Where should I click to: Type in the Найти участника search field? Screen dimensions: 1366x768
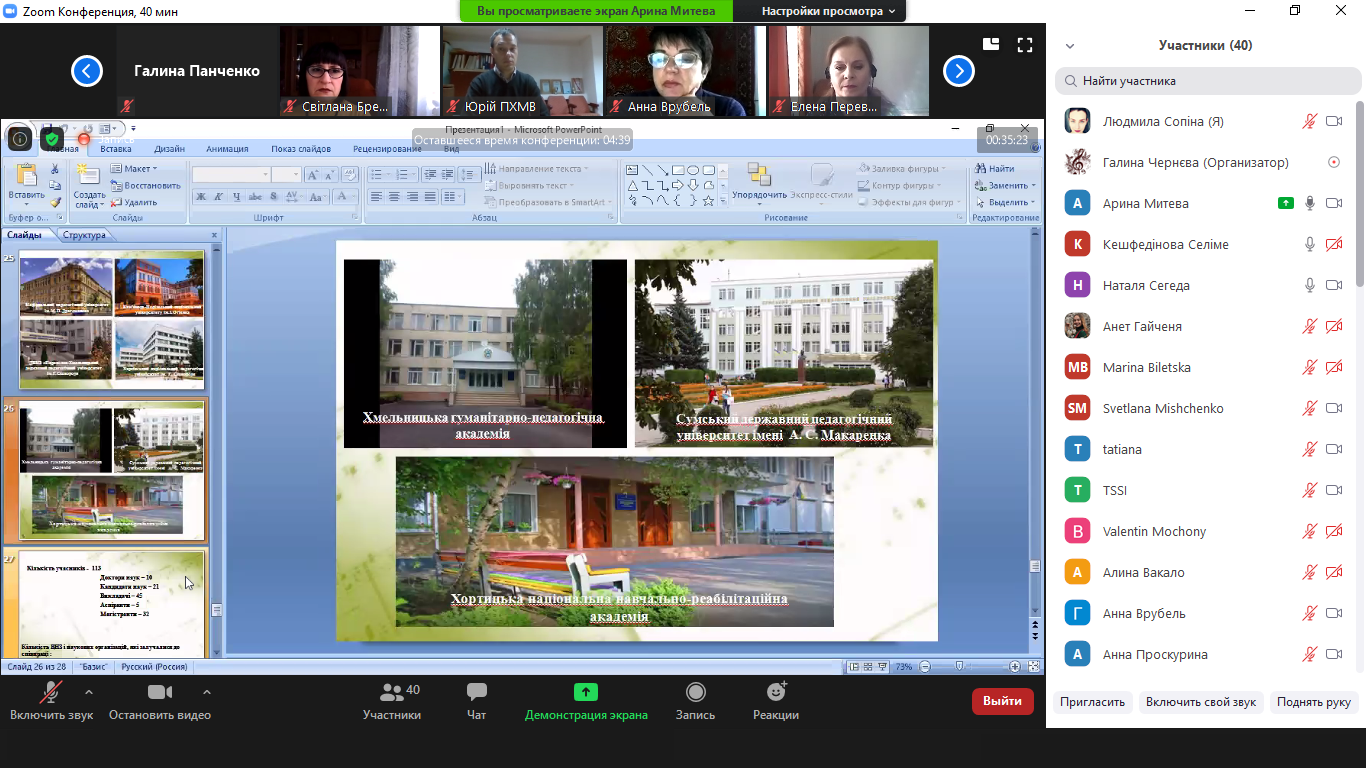click(x=1208, y=81)
